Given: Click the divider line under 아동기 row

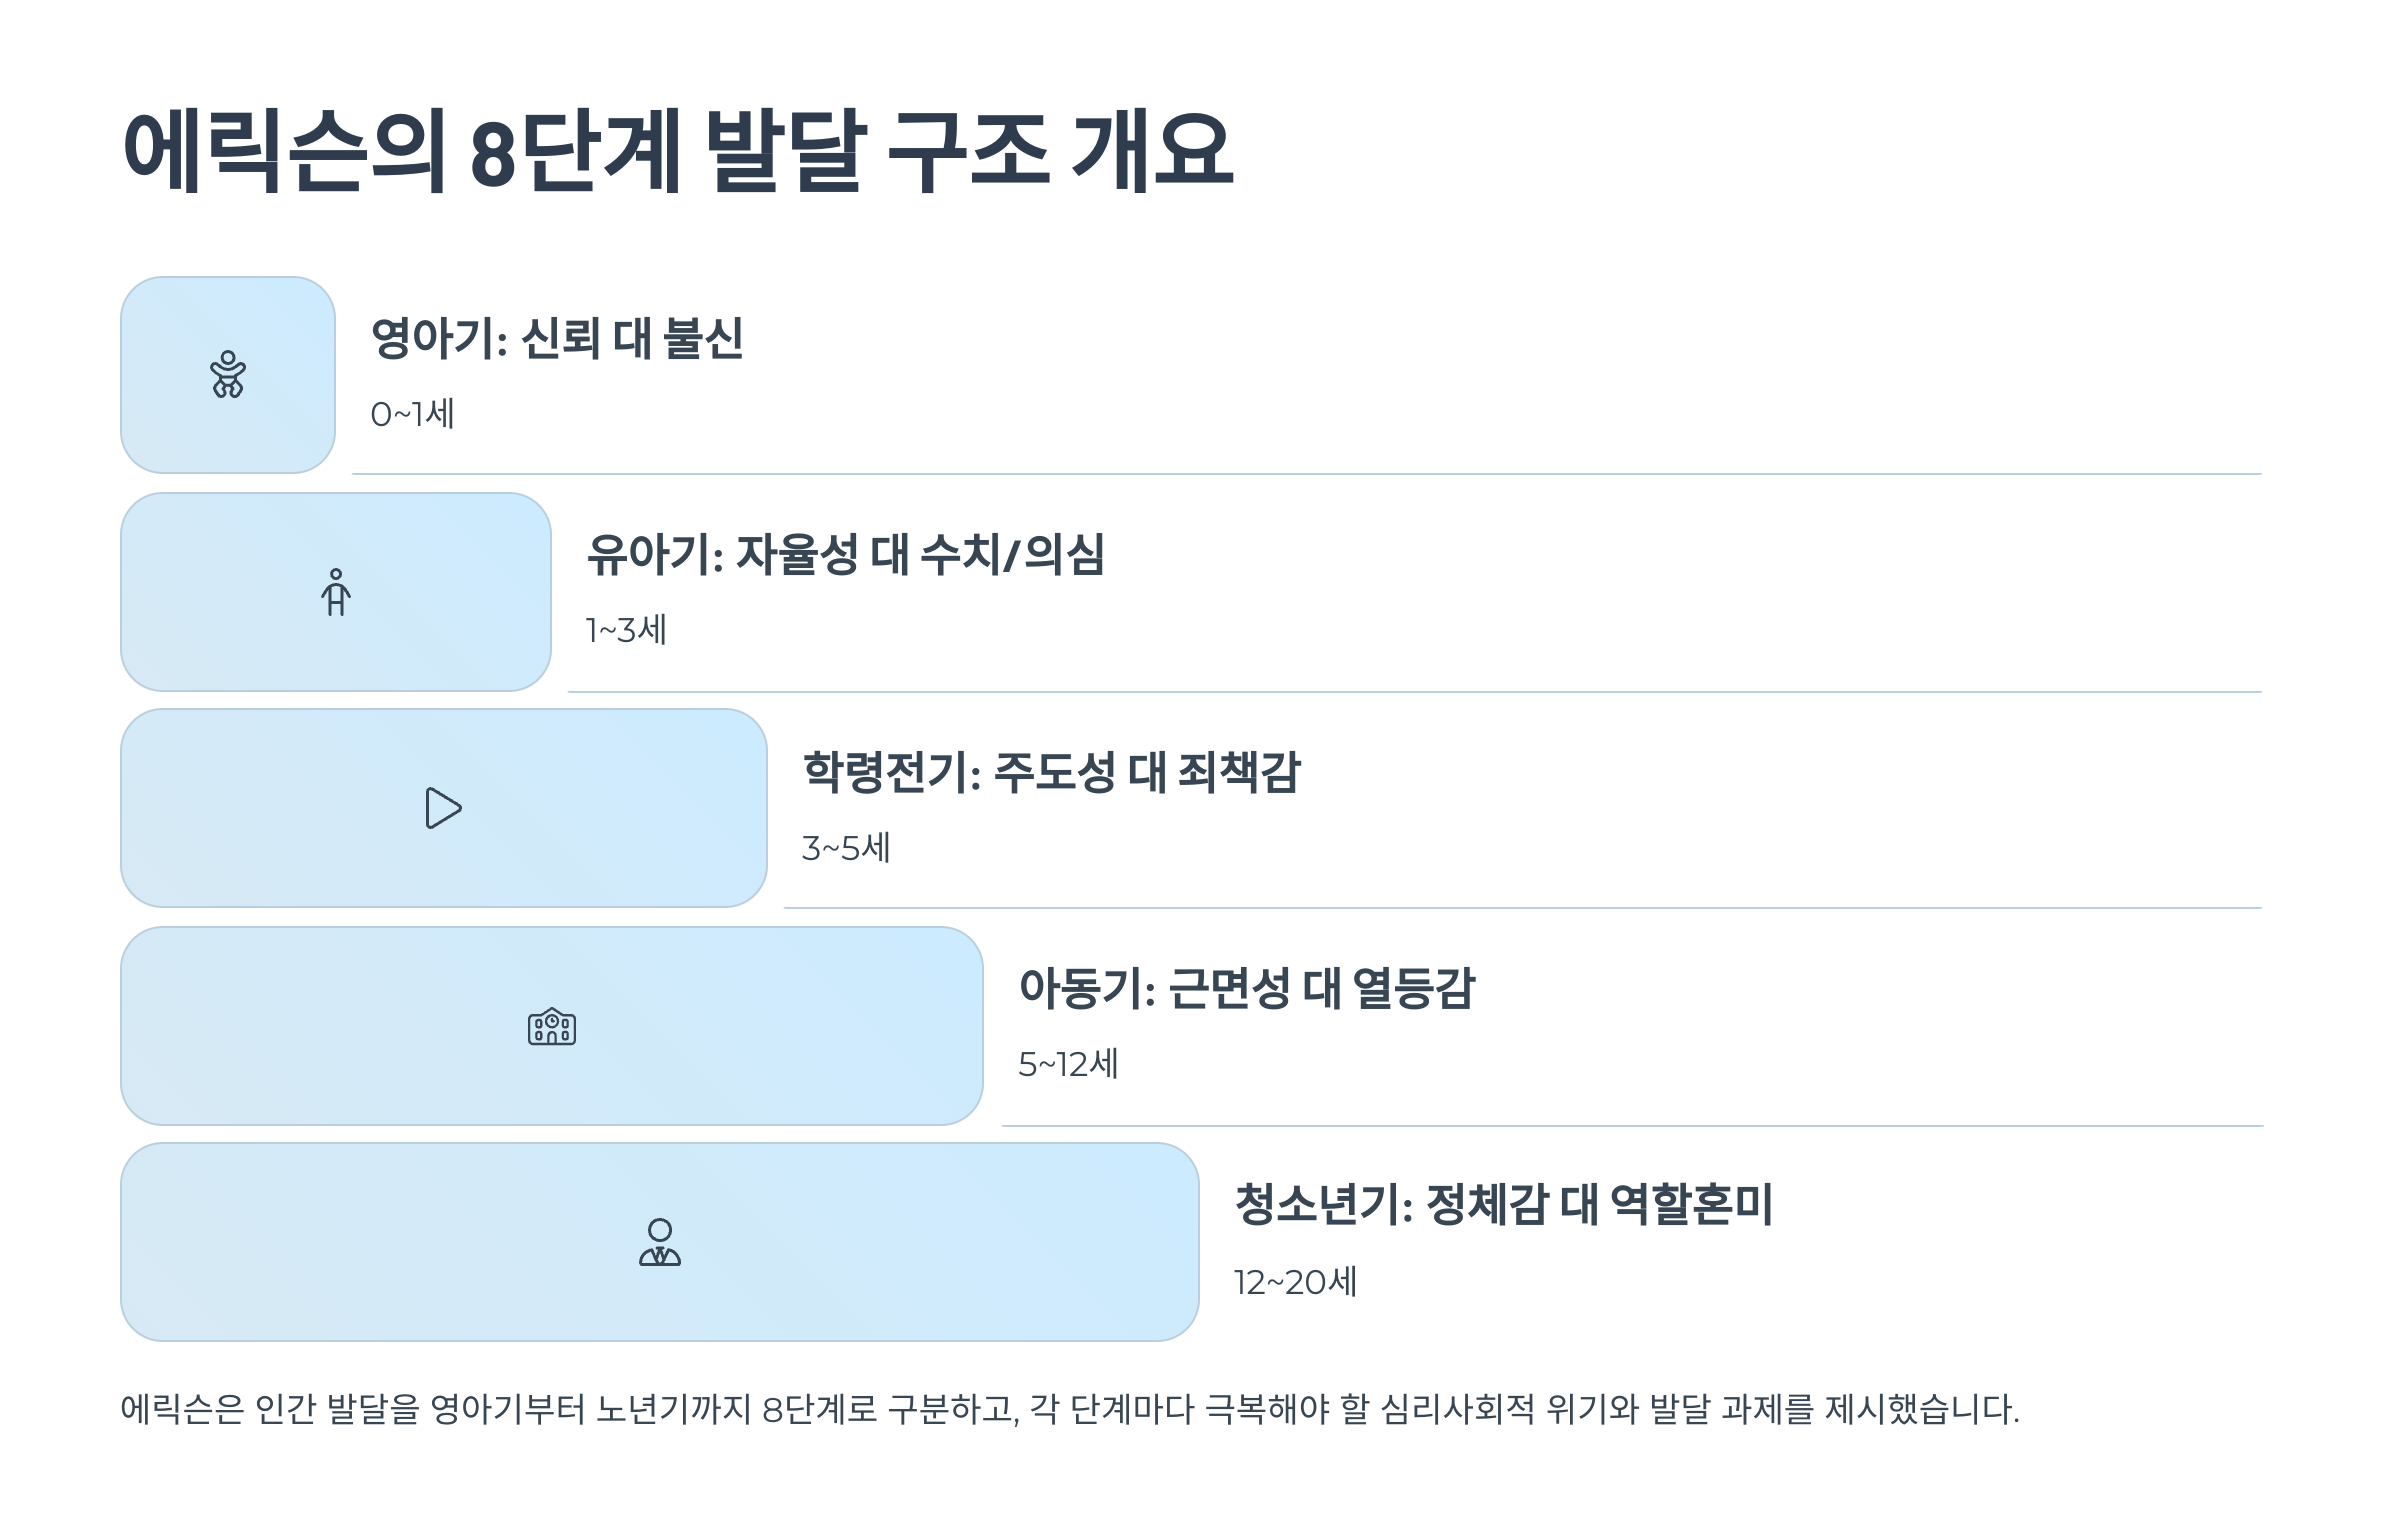Looking at the screenshot, I should 1632,1126.
